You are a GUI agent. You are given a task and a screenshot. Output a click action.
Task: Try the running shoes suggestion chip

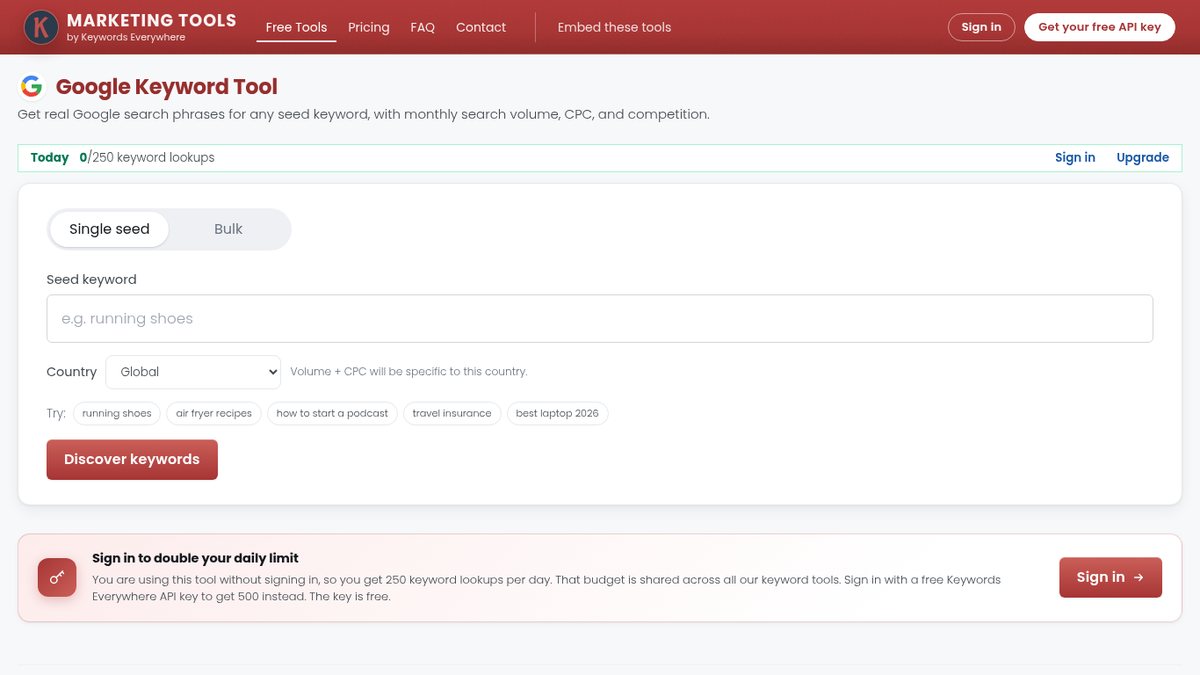pyautogui.click(x=117, y=413)
